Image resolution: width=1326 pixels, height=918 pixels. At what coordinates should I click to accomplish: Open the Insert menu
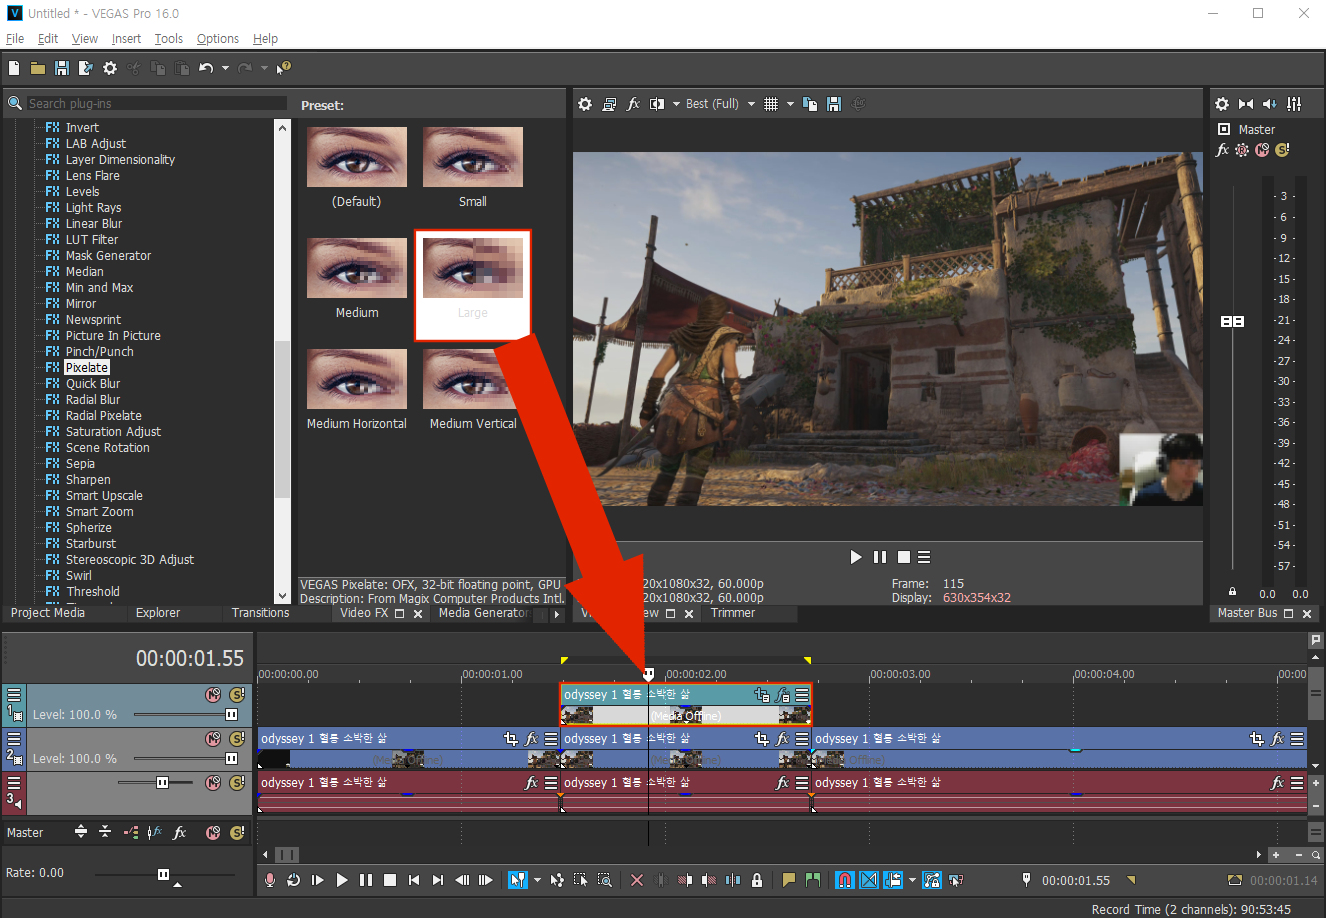(126, 38)
